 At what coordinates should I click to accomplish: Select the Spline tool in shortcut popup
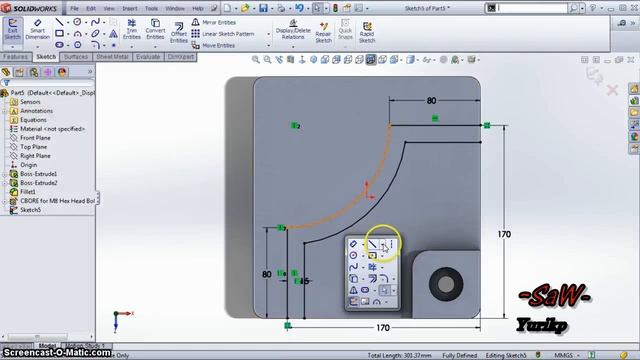click(353, 267)
